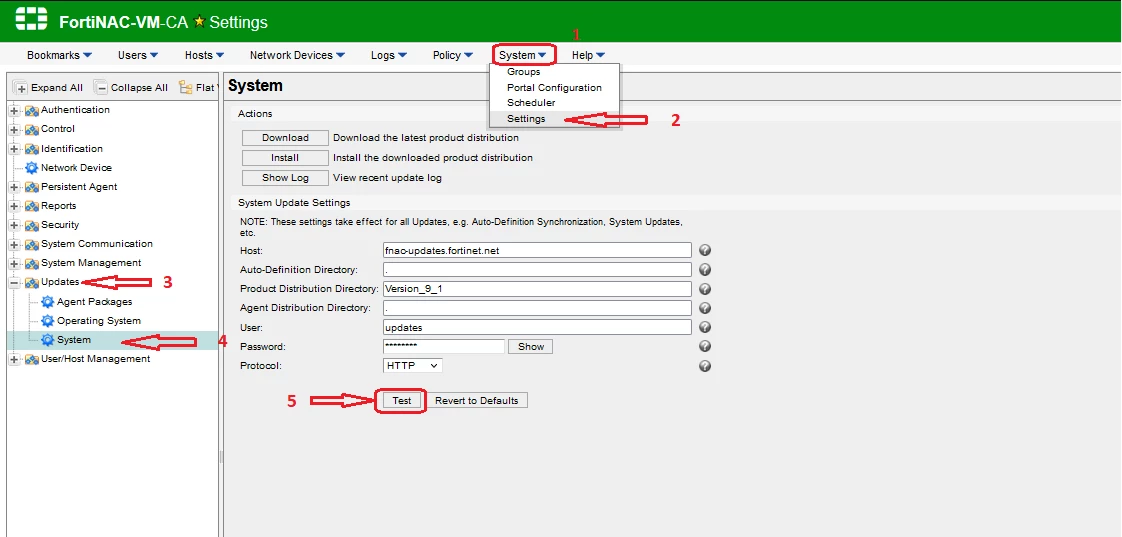The width and height of the screenshot is (1122, 537).
Task: Expand the User/Host Management tree node
Action: click(x=14, y=359)
